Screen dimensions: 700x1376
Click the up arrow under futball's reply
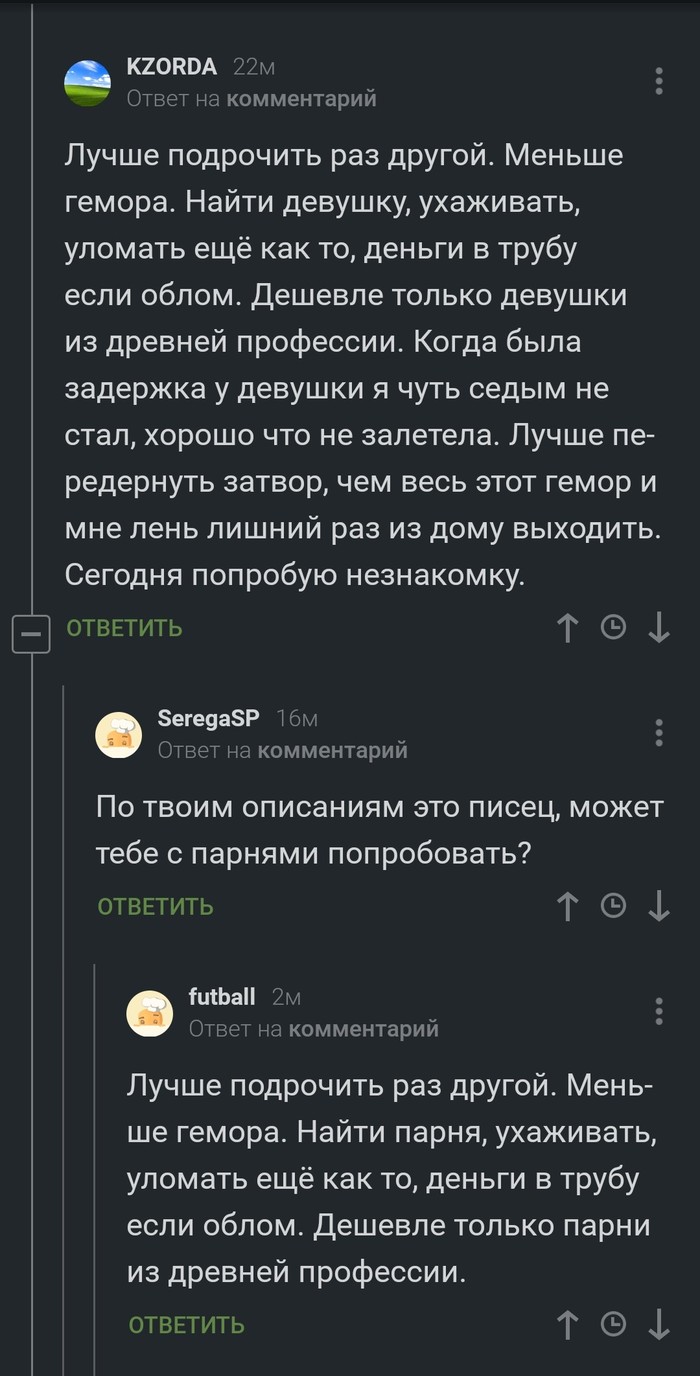coord(567,1324)
